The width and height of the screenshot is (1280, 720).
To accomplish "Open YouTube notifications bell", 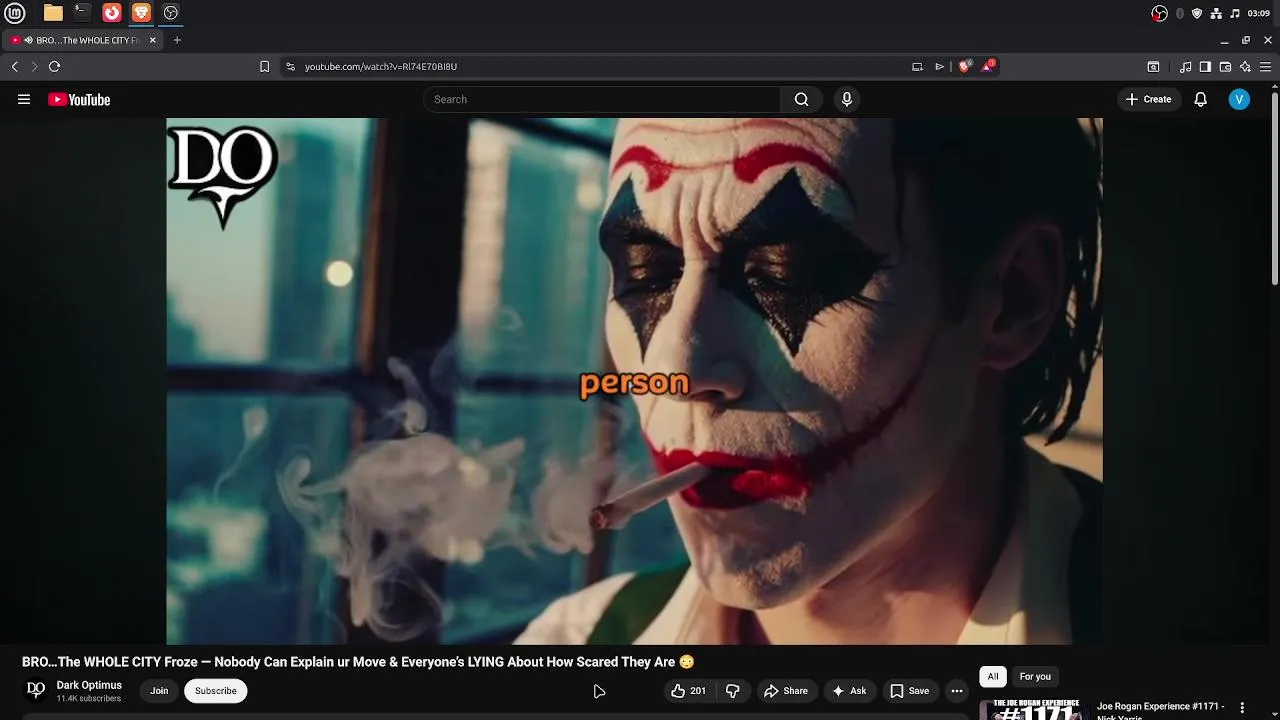I will click(1201, 99).
